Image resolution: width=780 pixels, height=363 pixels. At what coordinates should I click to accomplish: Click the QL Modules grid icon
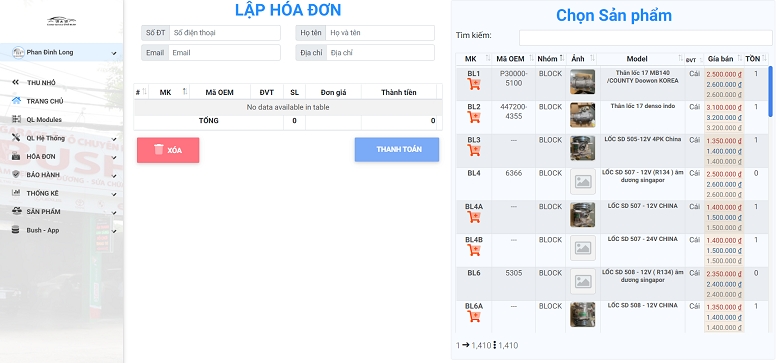click(x=16, y=119)
